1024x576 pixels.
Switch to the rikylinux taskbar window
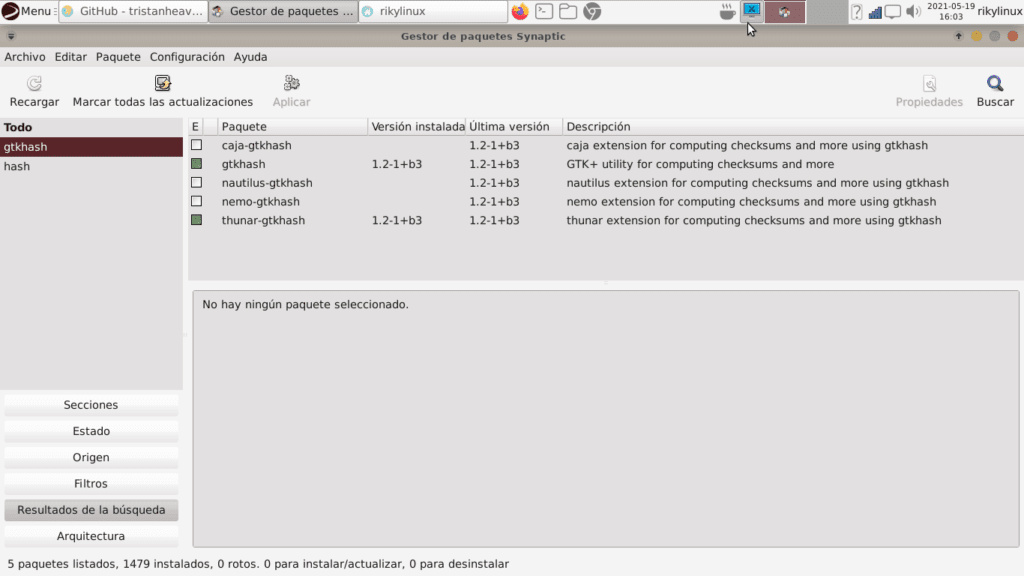coord(432,11)
